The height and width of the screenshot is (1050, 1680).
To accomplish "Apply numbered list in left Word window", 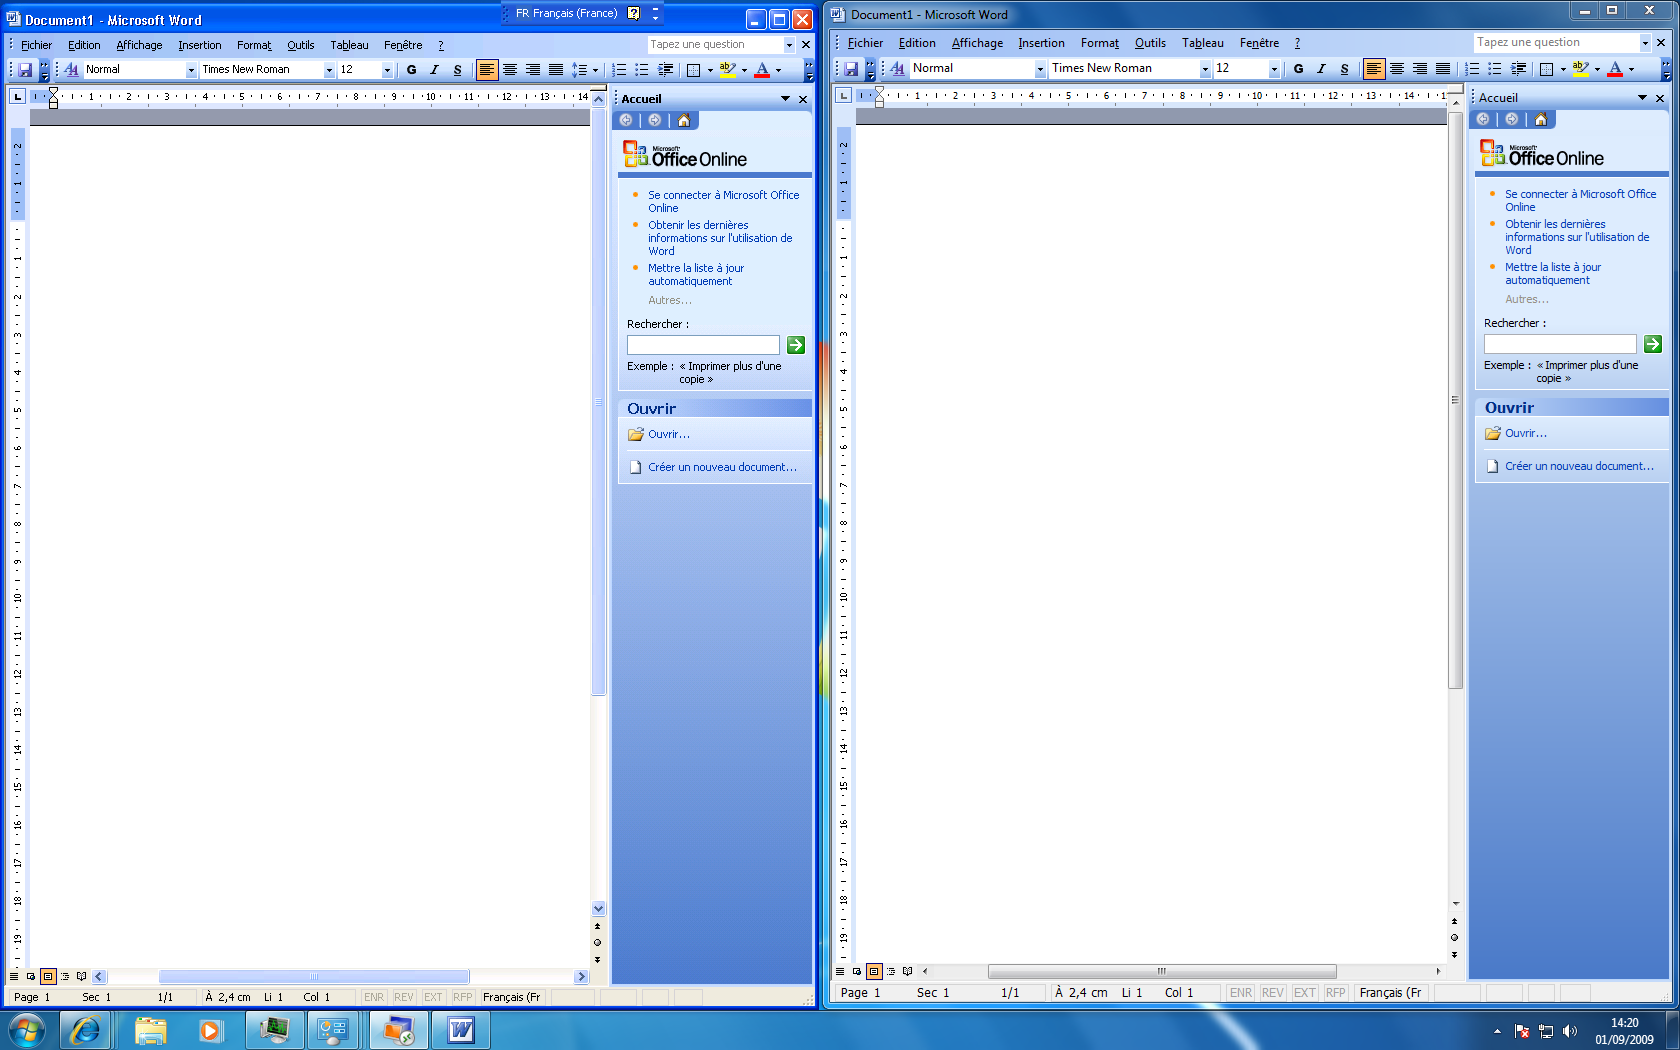I will point(619,70).
